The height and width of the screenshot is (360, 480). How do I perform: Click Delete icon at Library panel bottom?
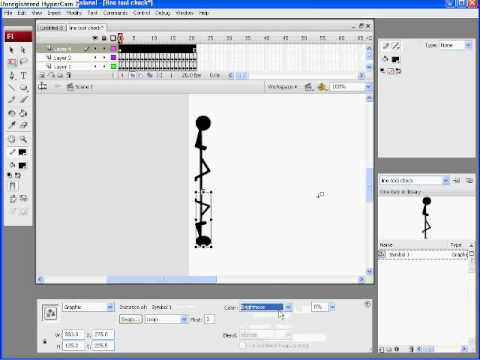pos(411,349)
